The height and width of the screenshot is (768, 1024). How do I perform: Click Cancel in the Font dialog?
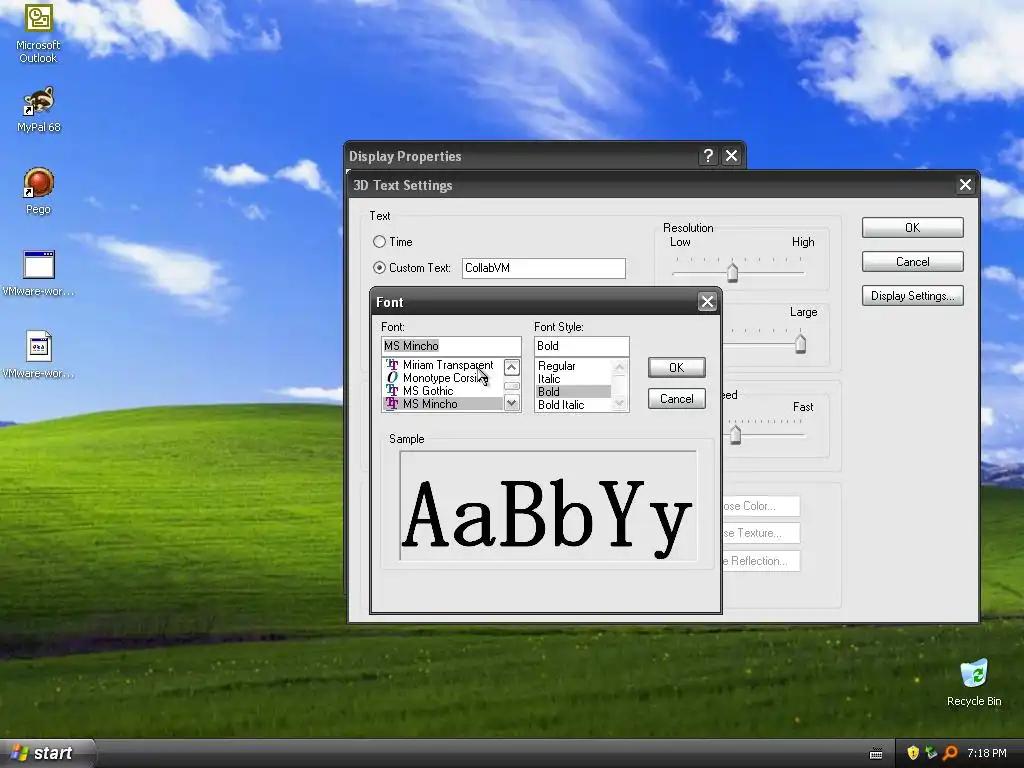[677, 399]
